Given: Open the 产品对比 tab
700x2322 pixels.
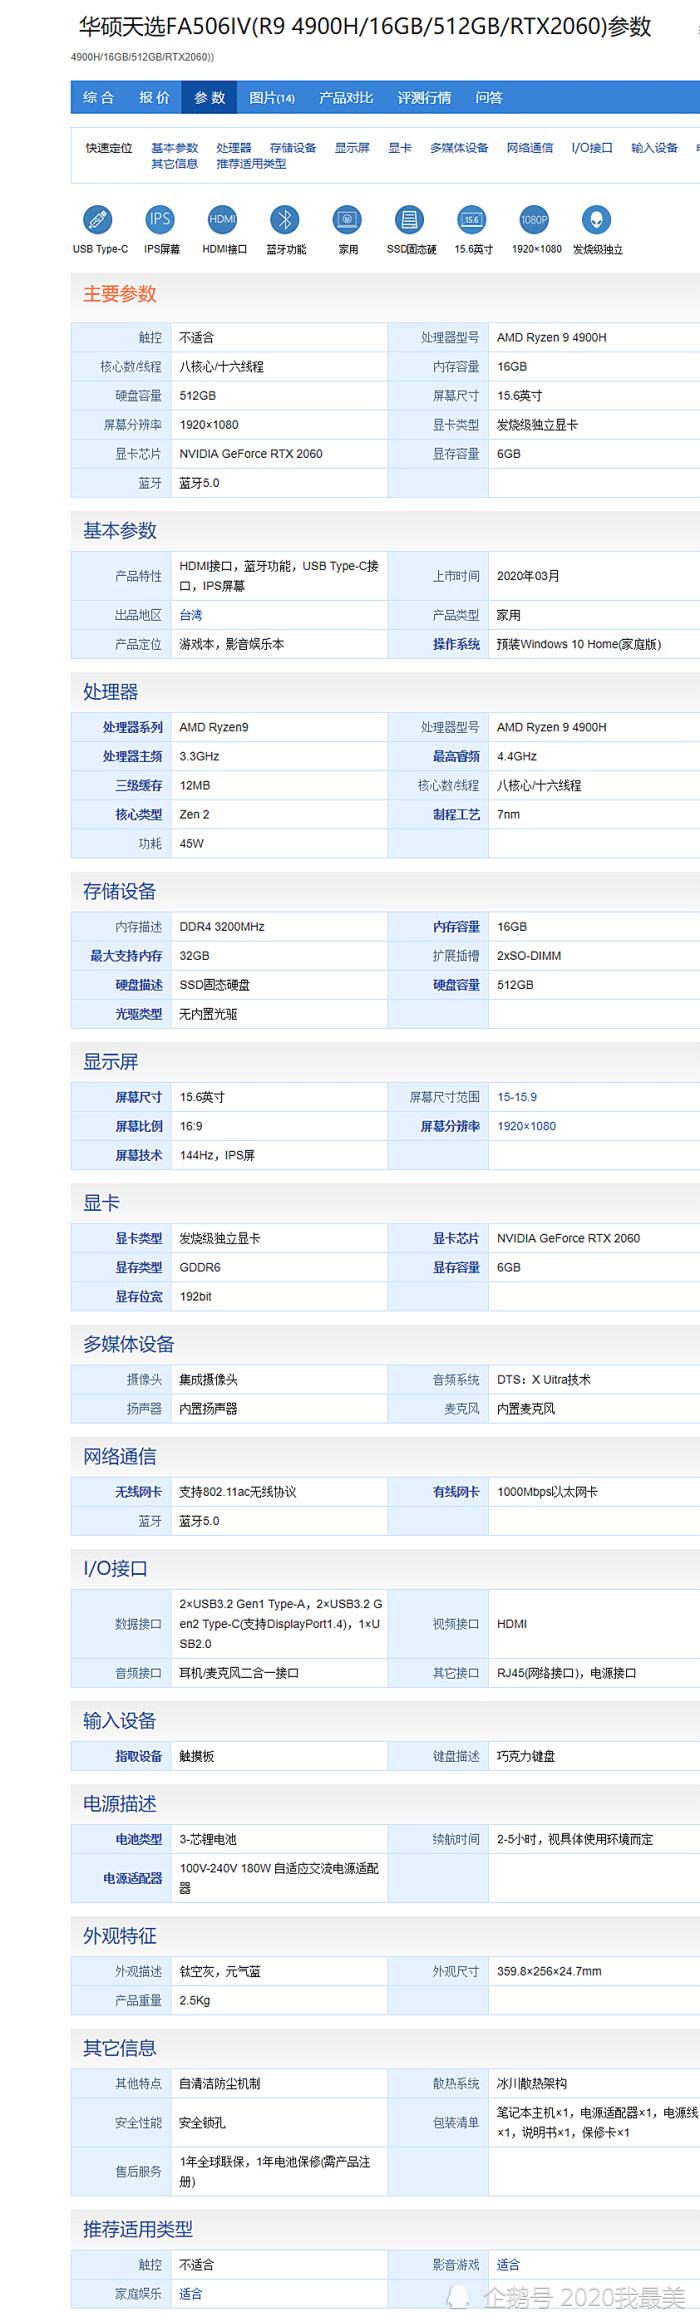Looking at the screenshot, I should coord(346,97).
